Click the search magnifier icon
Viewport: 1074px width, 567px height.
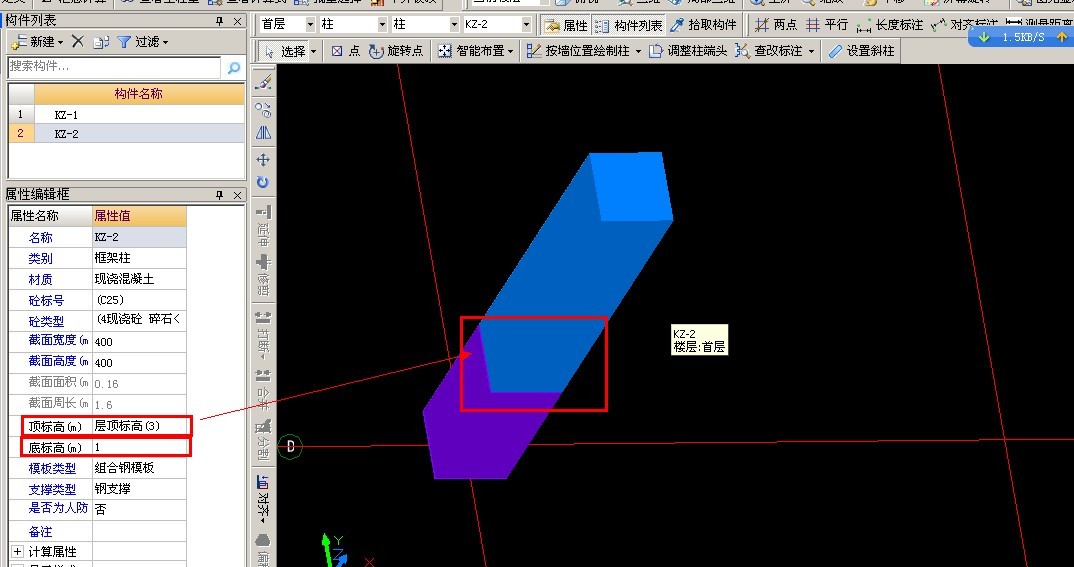(234, 67)
